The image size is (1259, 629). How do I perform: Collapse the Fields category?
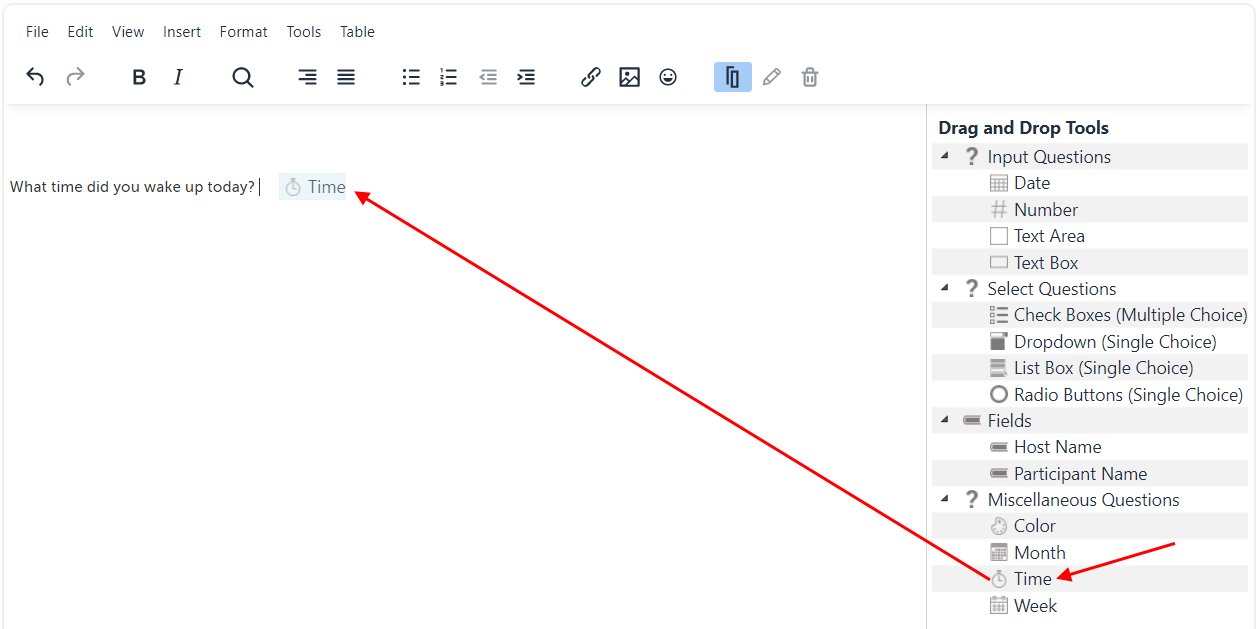click(x=944, y=420)
